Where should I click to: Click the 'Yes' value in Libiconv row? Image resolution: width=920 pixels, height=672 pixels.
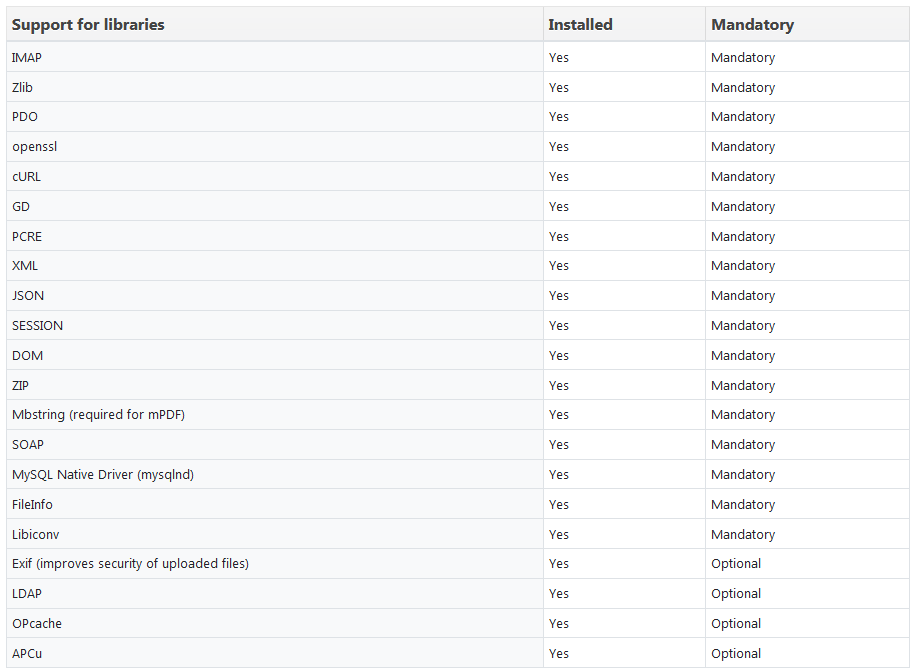click(559, 535)
